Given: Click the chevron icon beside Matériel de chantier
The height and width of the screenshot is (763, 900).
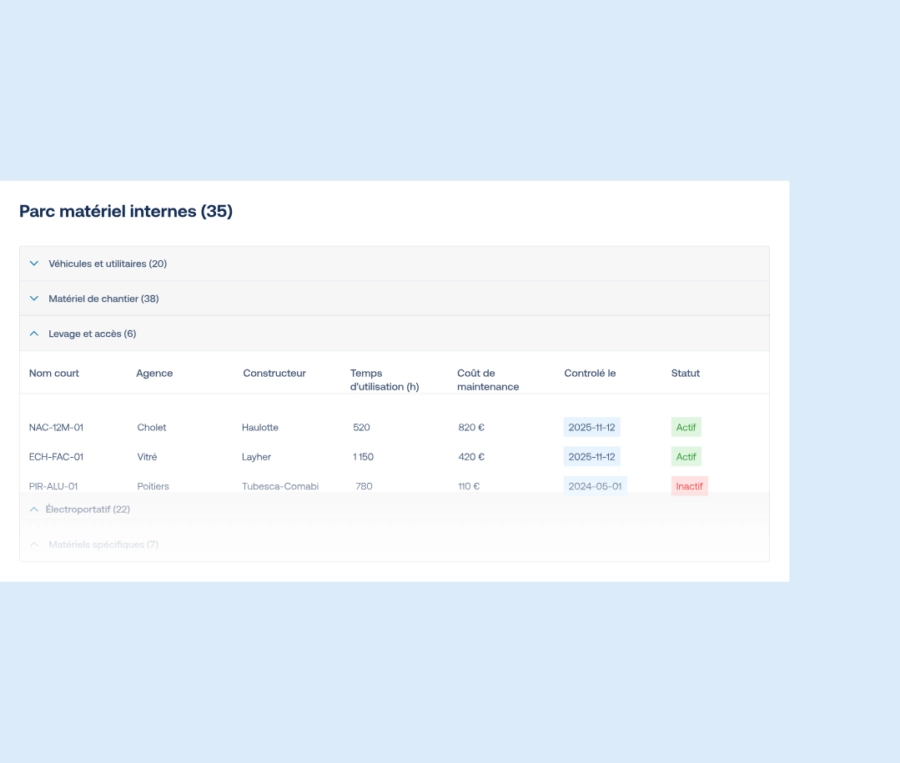Looking at the screenshot, I should pos(34,299).
